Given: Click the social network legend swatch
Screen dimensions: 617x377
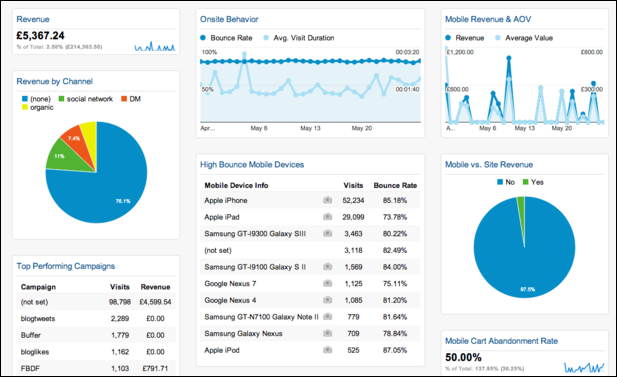Looking at the screenshot, I should (61, 98).
